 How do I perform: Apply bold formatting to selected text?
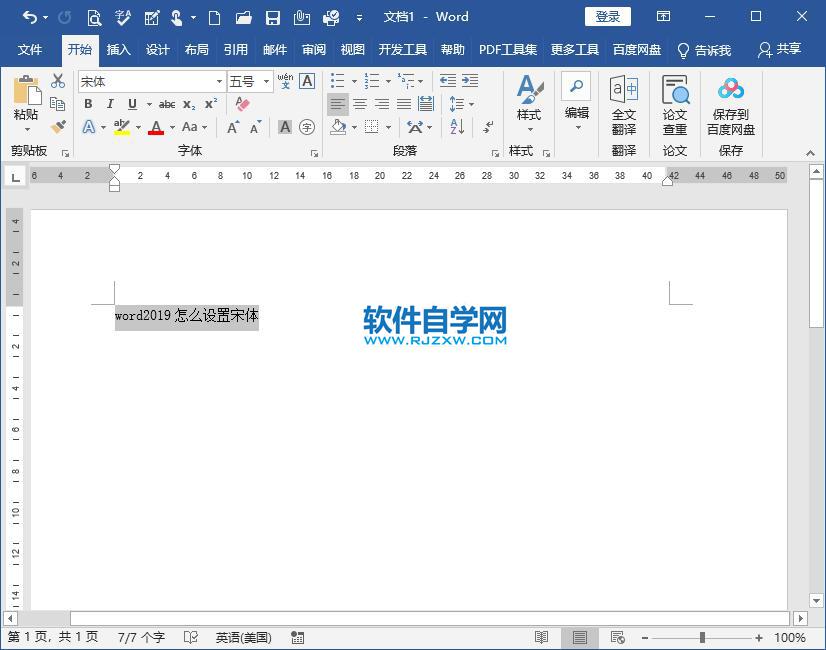coord(88,104)
